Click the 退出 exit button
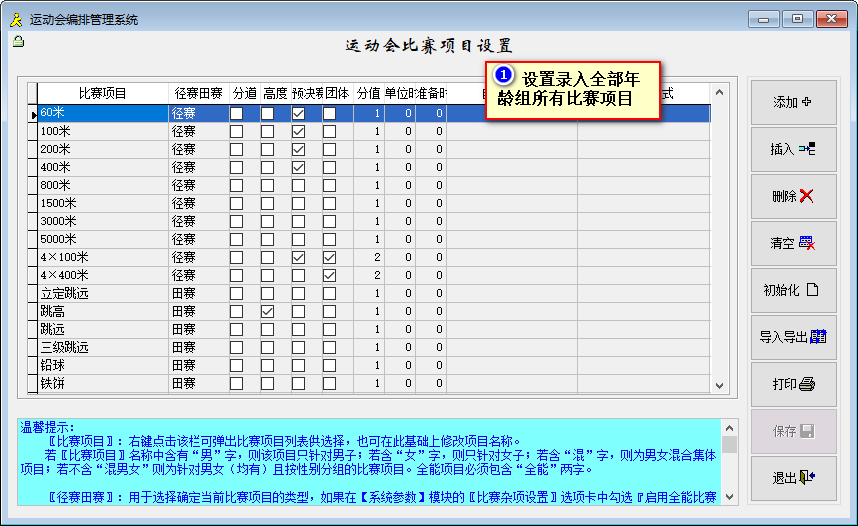Viewport: 858px width, 526px height. tap(791, 478)
